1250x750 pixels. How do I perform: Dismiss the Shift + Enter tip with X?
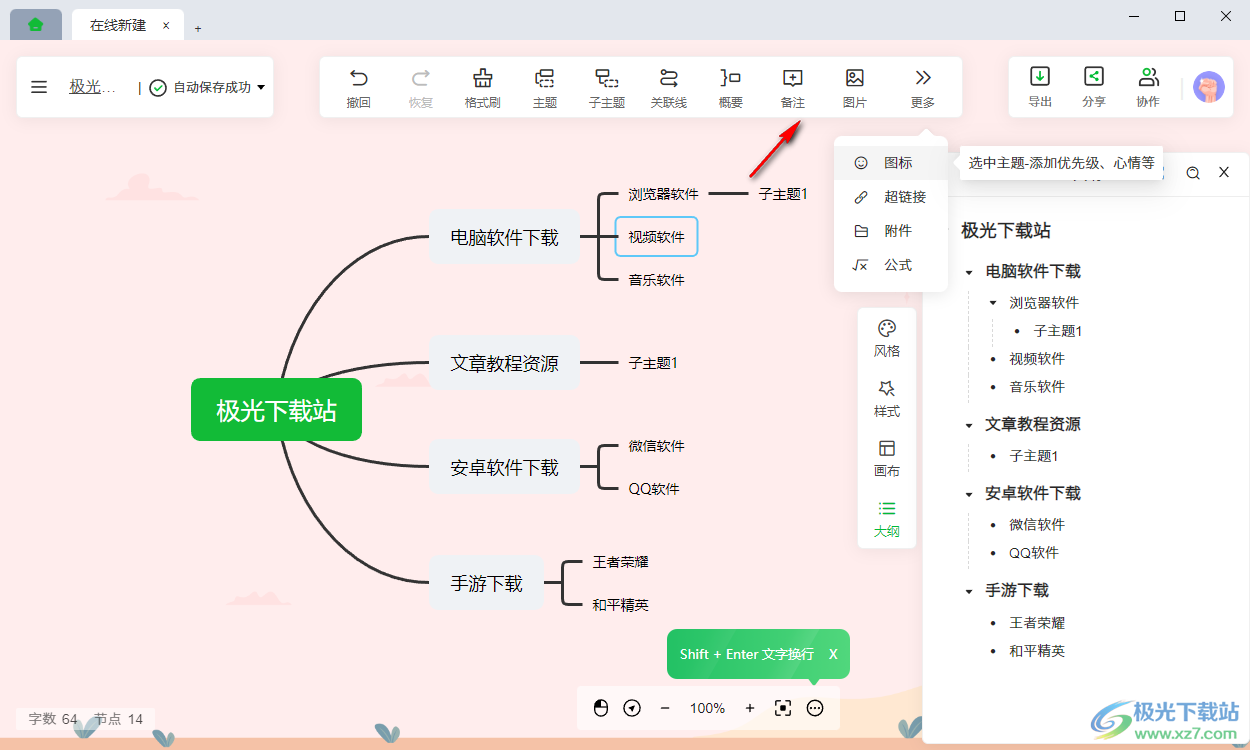[x=833, y=654]
